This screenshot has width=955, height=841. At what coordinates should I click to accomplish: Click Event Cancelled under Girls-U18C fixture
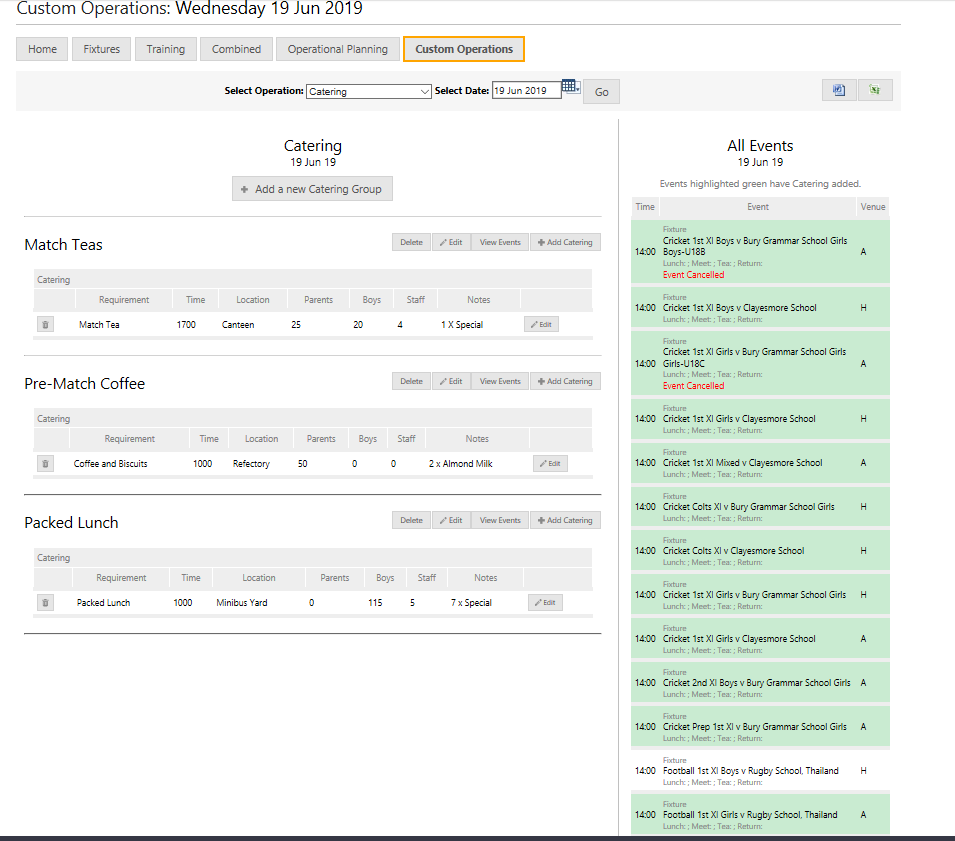point(693,385)
